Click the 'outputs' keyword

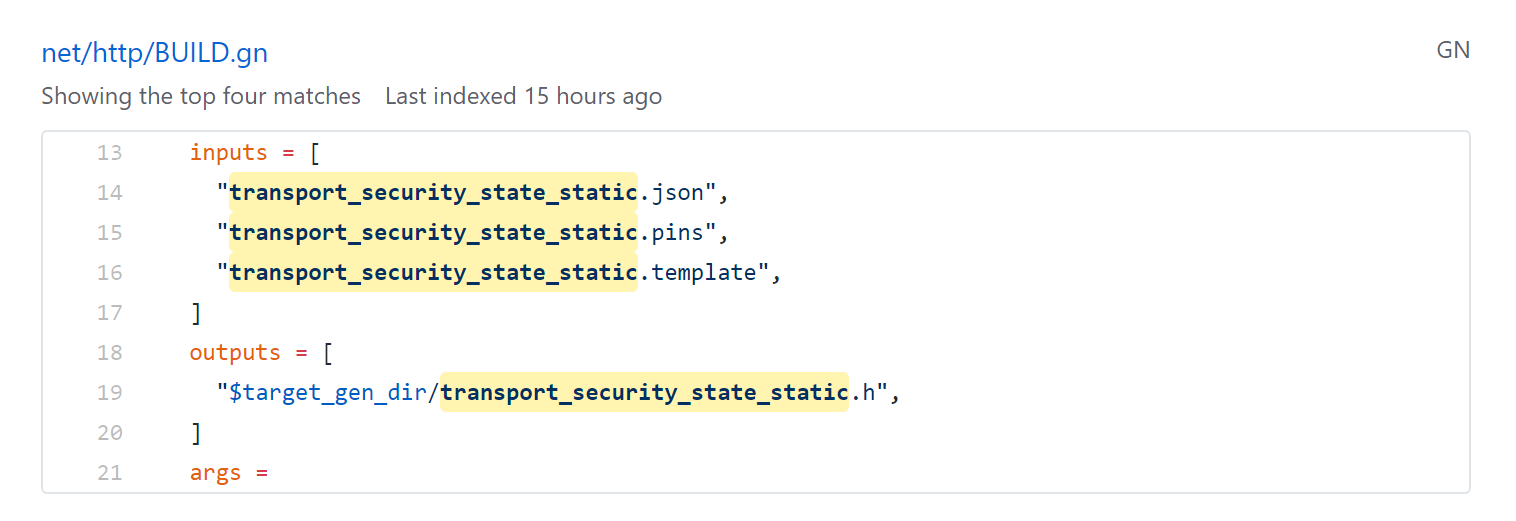point(235,353)
